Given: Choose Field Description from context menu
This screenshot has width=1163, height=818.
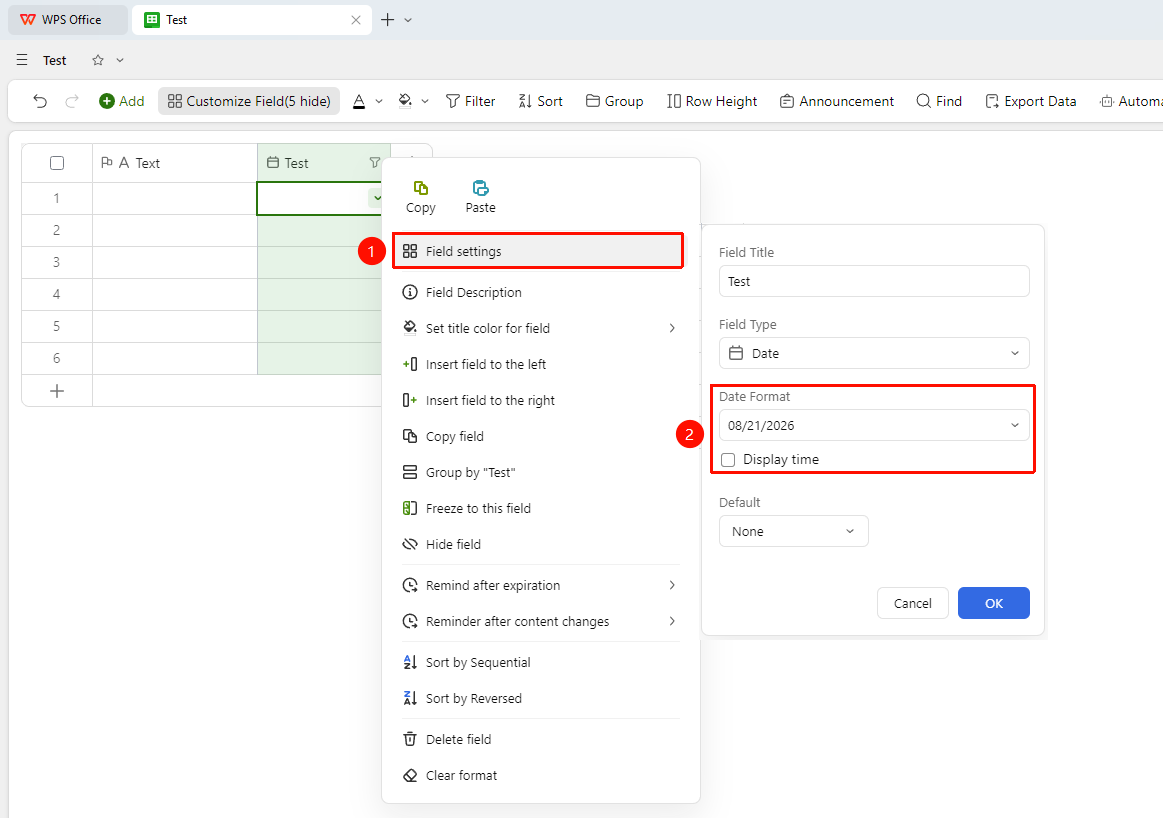Looking at the screenshot, I should 541,292.
